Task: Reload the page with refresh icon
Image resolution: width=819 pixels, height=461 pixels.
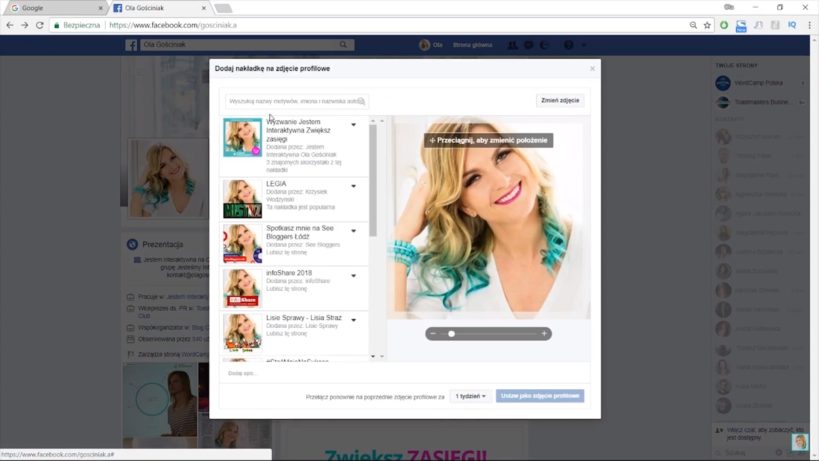Action: click(x=40, y=25)
